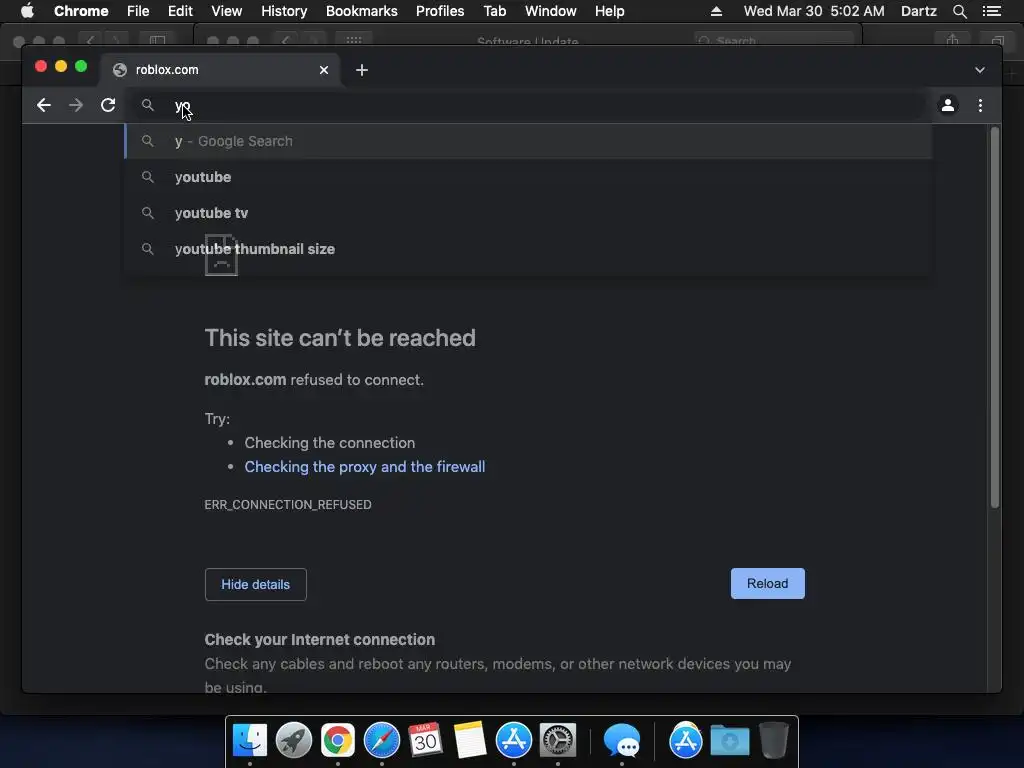Select the roblox.com tab
This screenshot has width=1024, height=768.
click(x=219, y=70)
